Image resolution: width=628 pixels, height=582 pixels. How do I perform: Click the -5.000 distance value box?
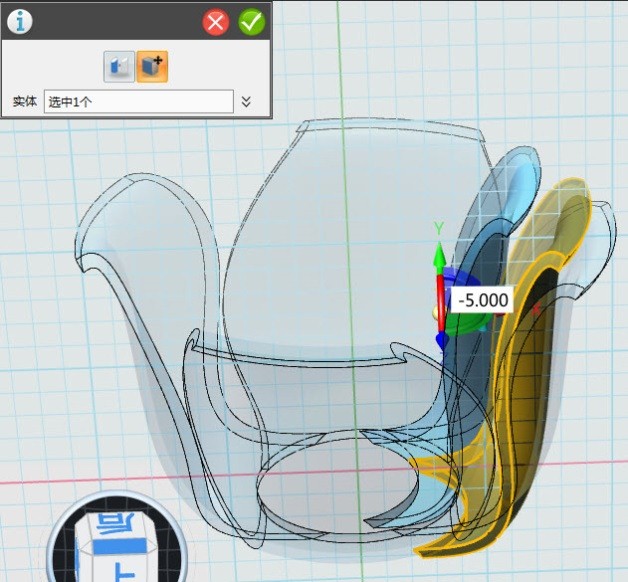[480, 300]
